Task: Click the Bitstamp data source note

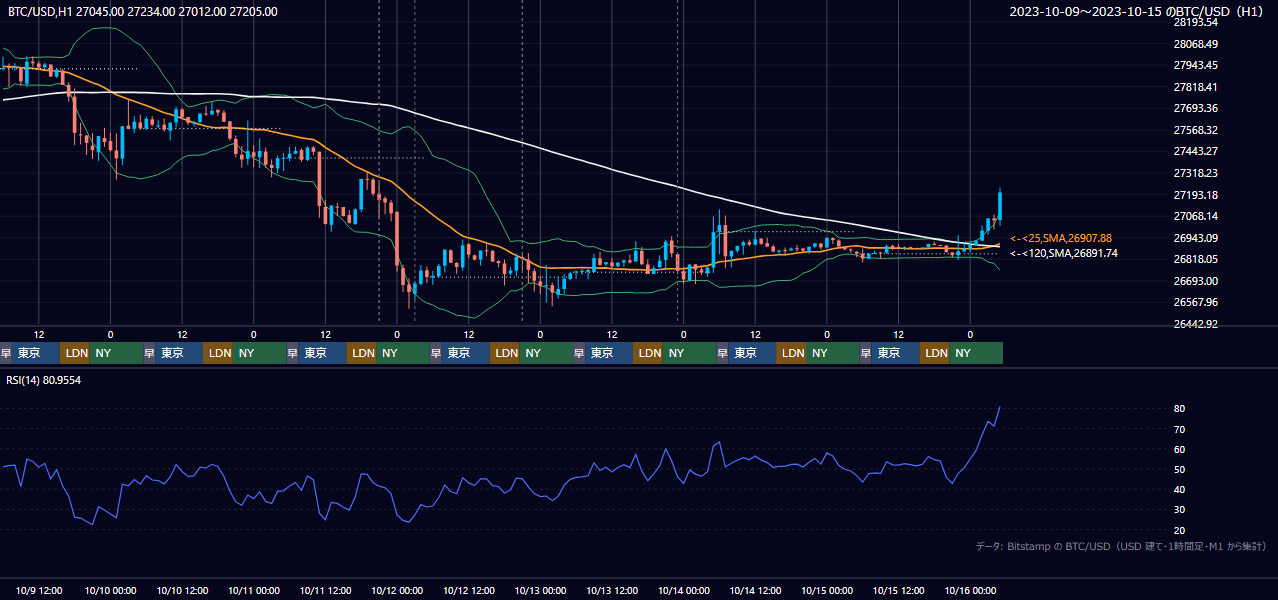Action: [x=1121, y=546]
